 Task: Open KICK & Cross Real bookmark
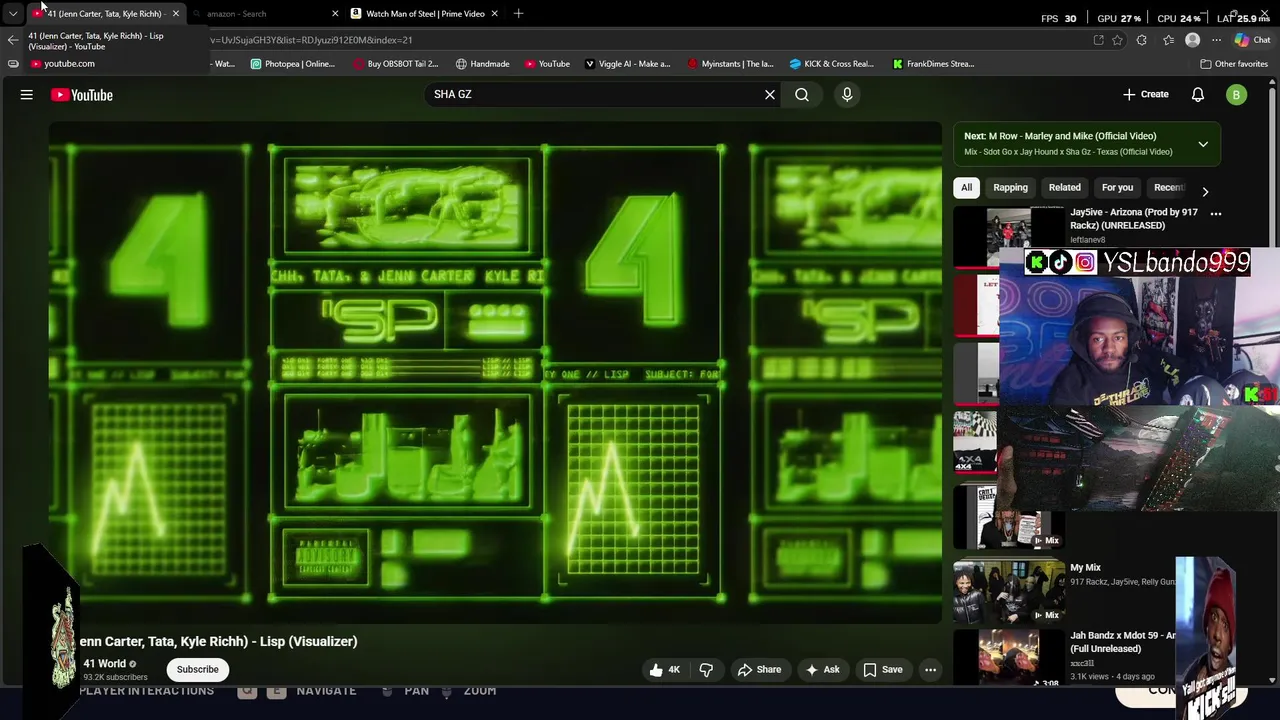831,64
